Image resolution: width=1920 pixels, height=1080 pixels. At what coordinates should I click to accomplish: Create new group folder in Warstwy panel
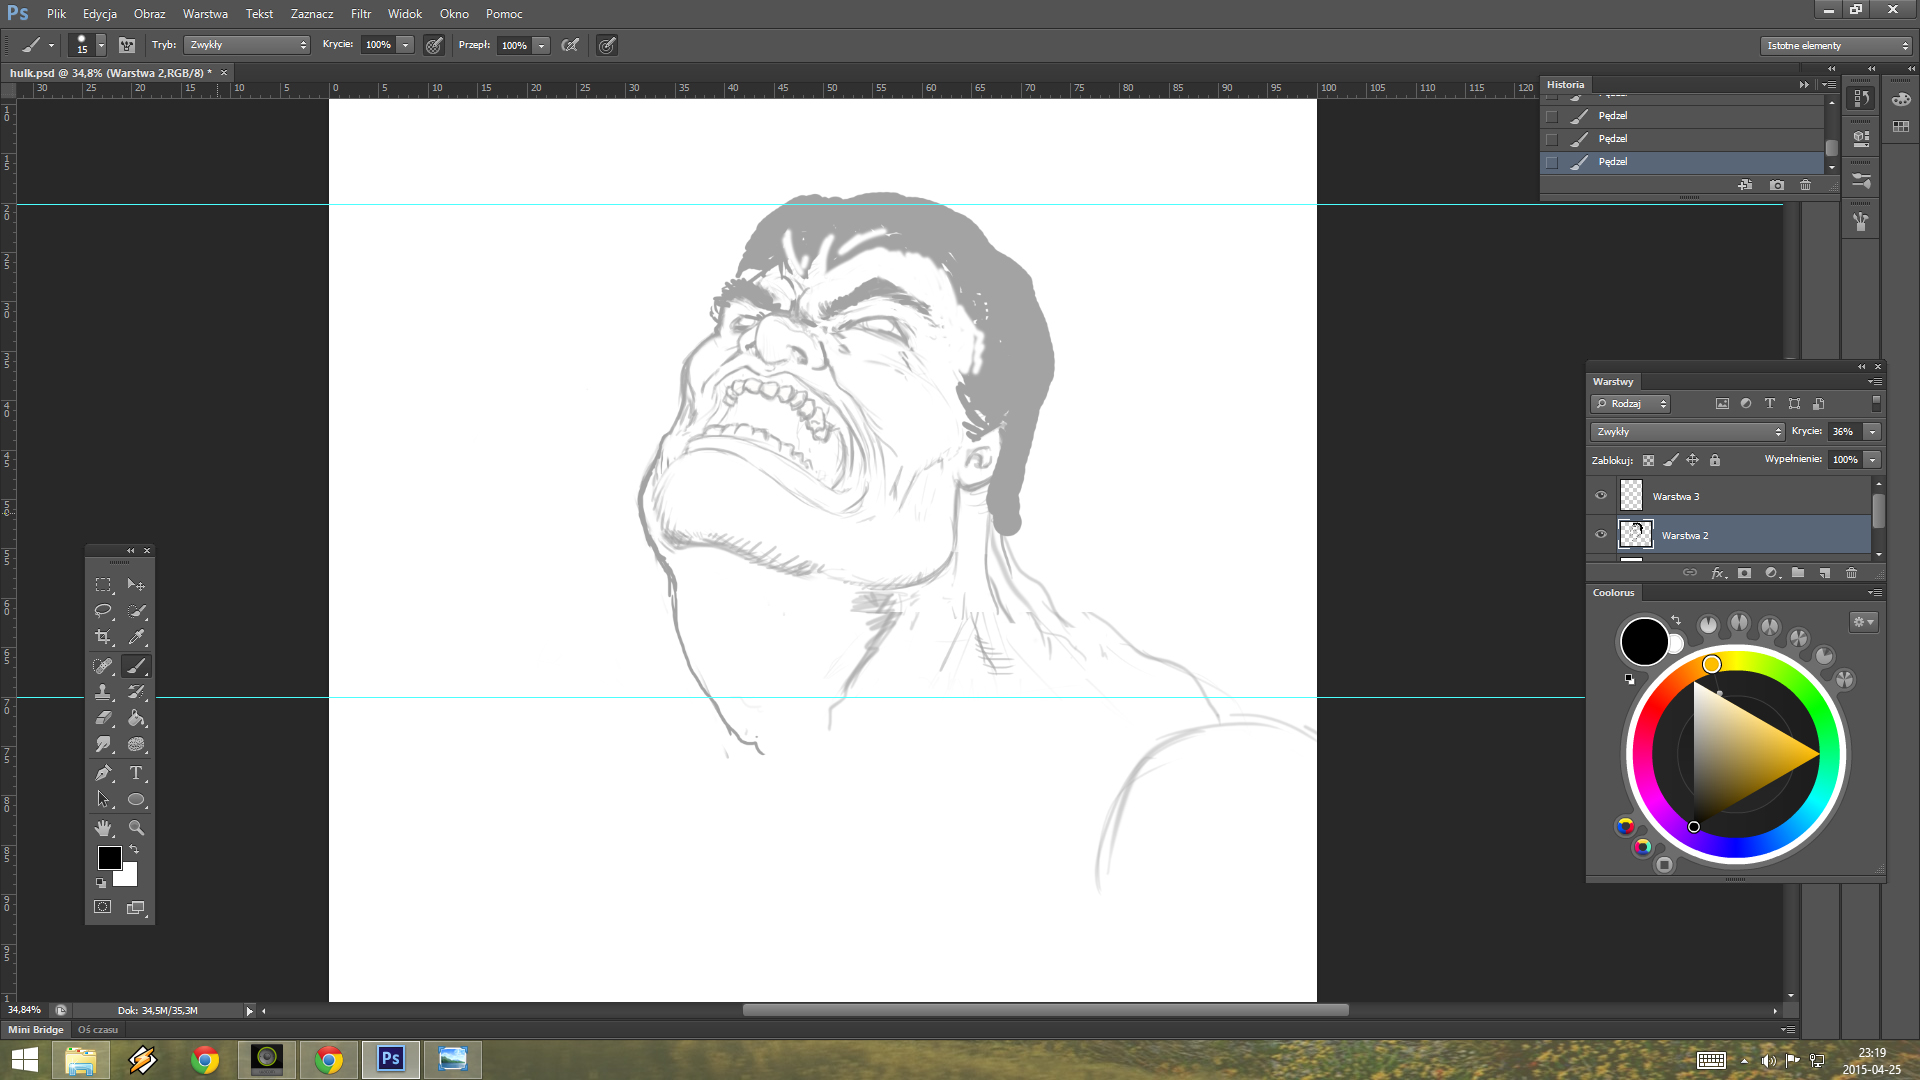click(x=1798, y=573)
